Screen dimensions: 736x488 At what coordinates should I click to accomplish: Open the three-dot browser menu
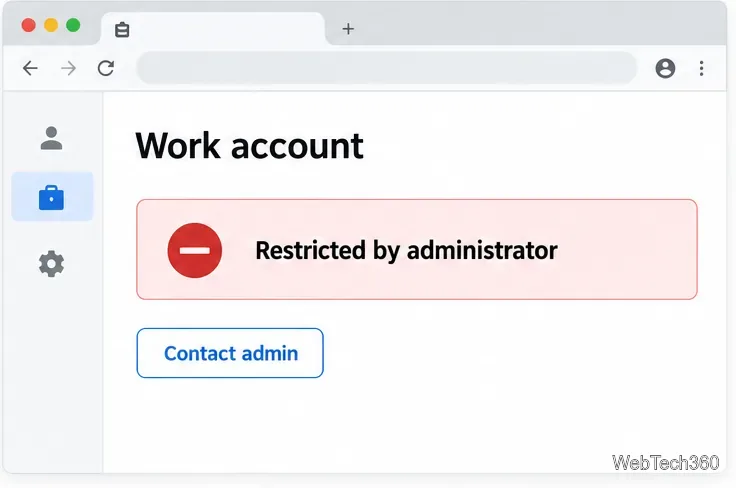pyautogui.click(x=701, y=68)
